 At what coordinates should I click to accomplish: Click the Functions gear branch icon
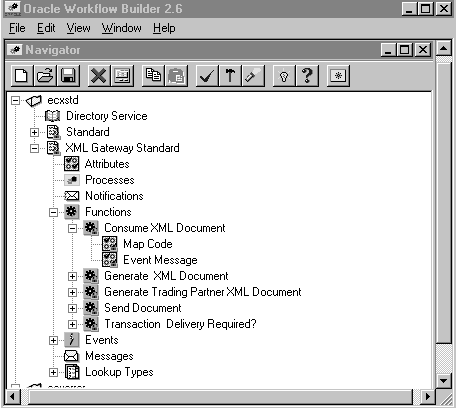pos(72,212)
